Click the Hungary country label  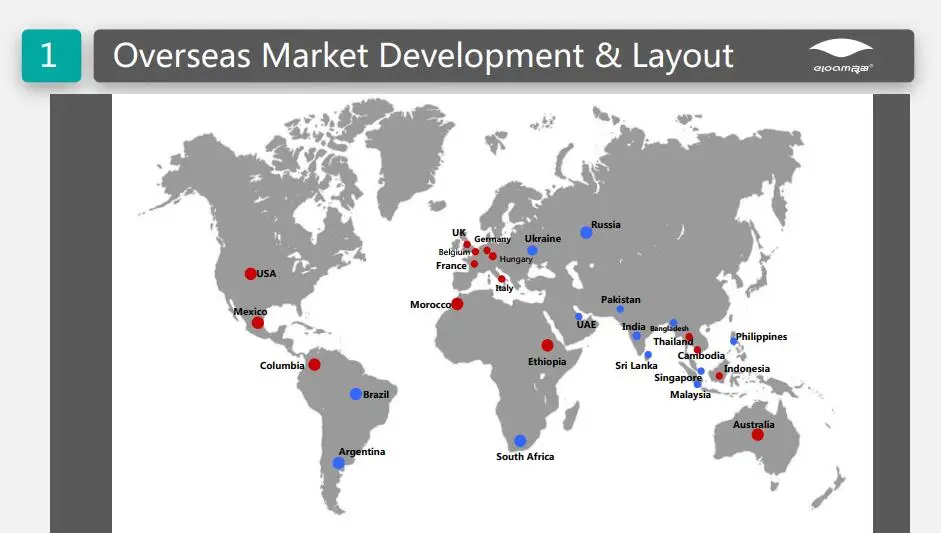click(x=516, y=259)
